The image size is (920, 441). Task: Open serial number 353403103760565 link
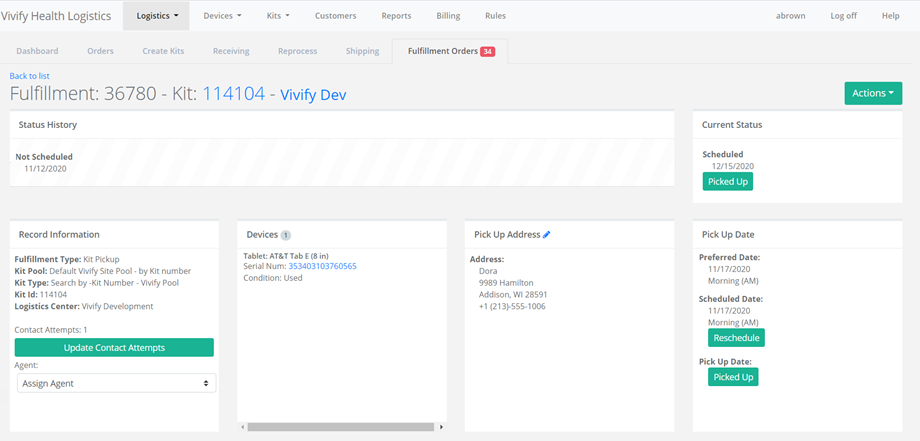click(322, 266)
